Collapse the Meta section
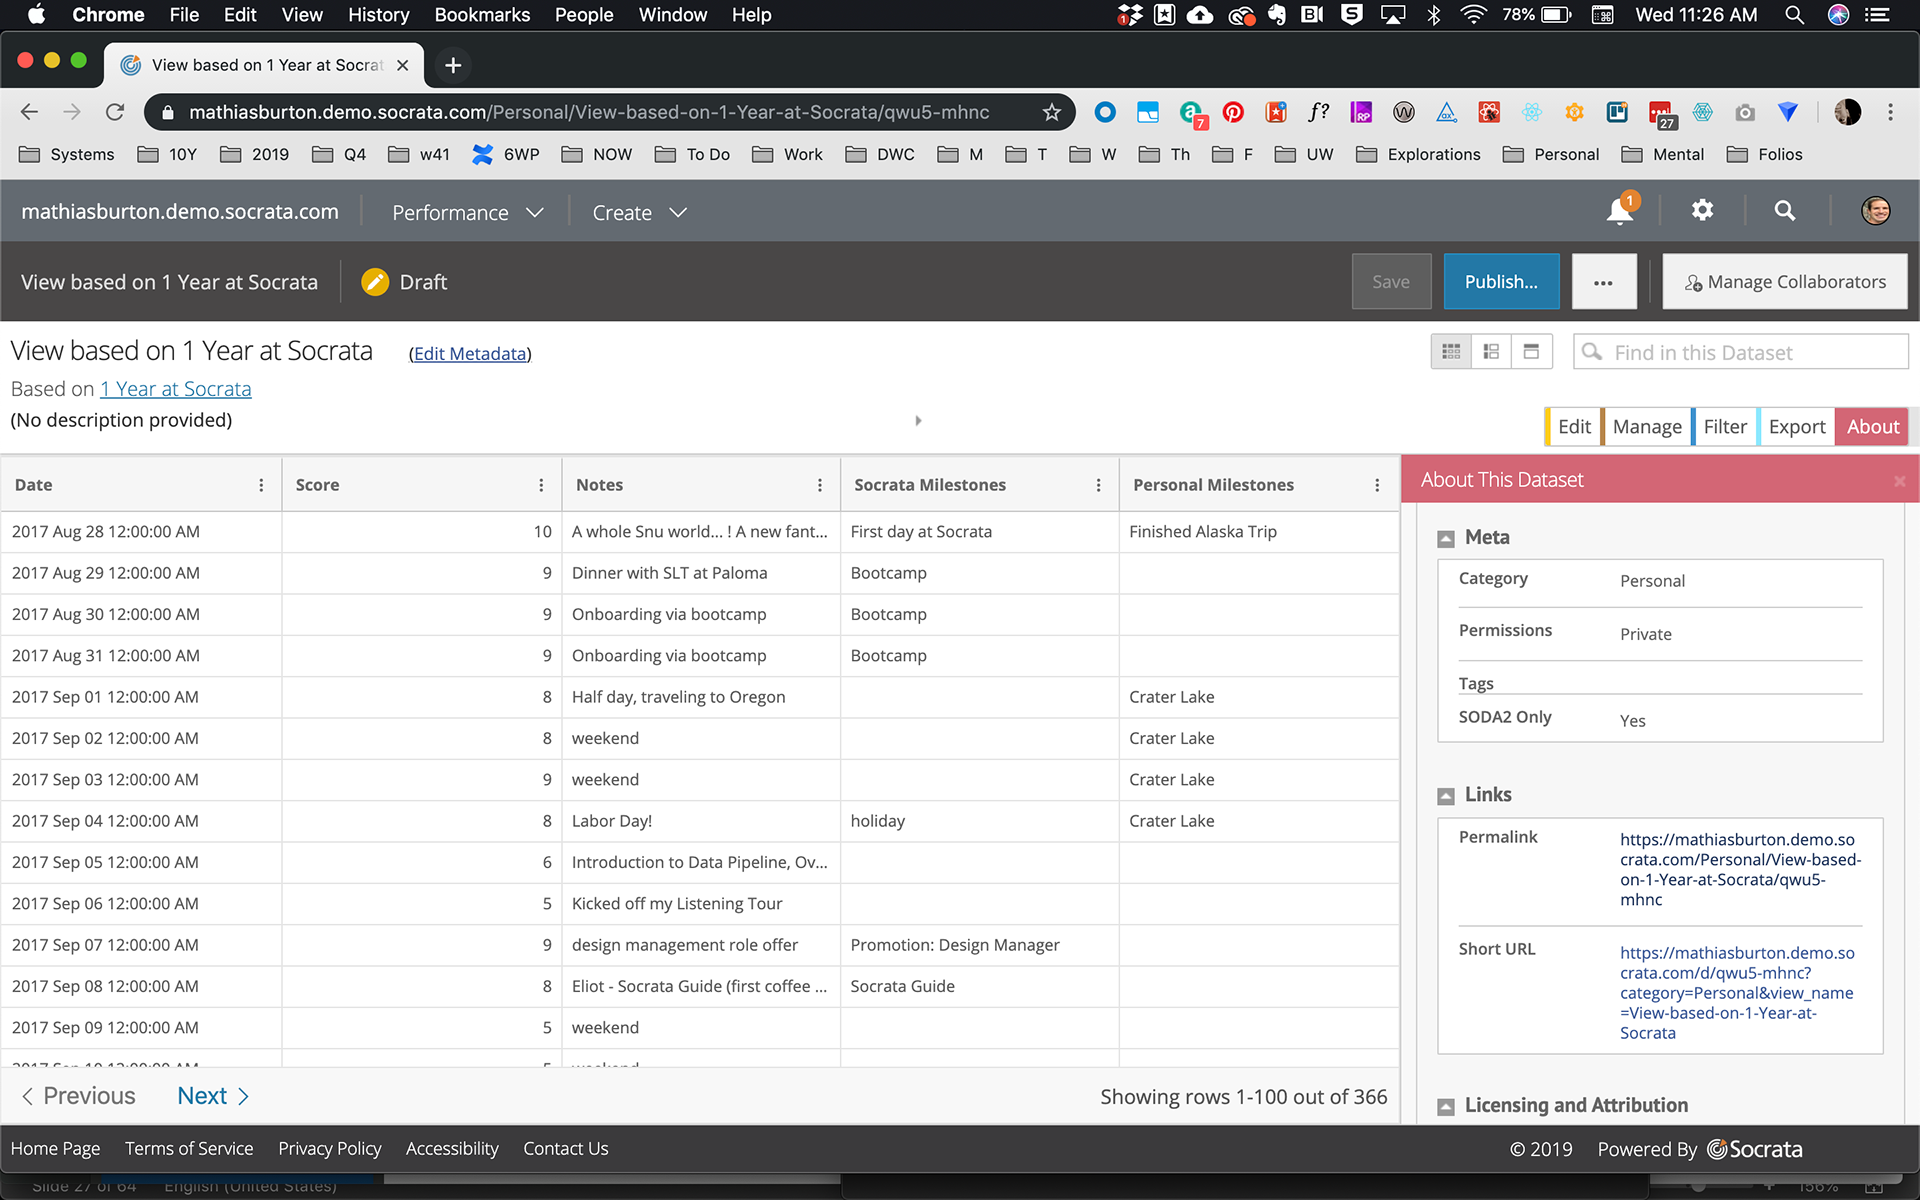This screenshot has width=1920, height=1200. 1446,539
